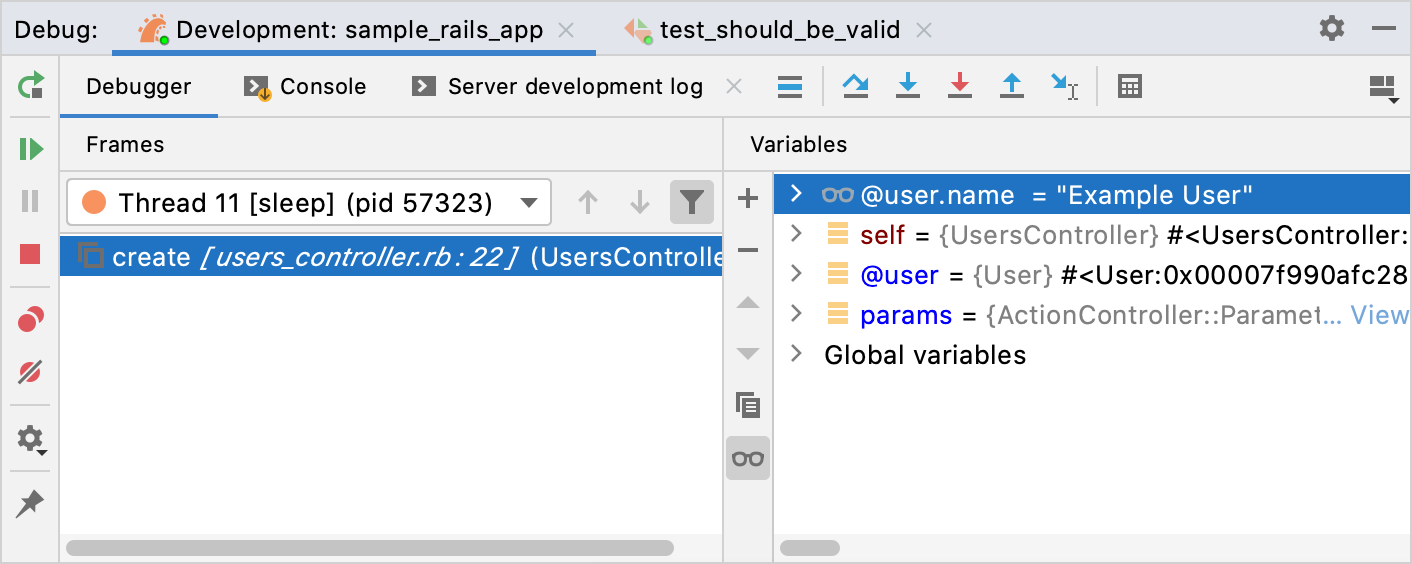1412x564 pixels.
Task: Toggle the frames filter funnel button
Action: 691,203
